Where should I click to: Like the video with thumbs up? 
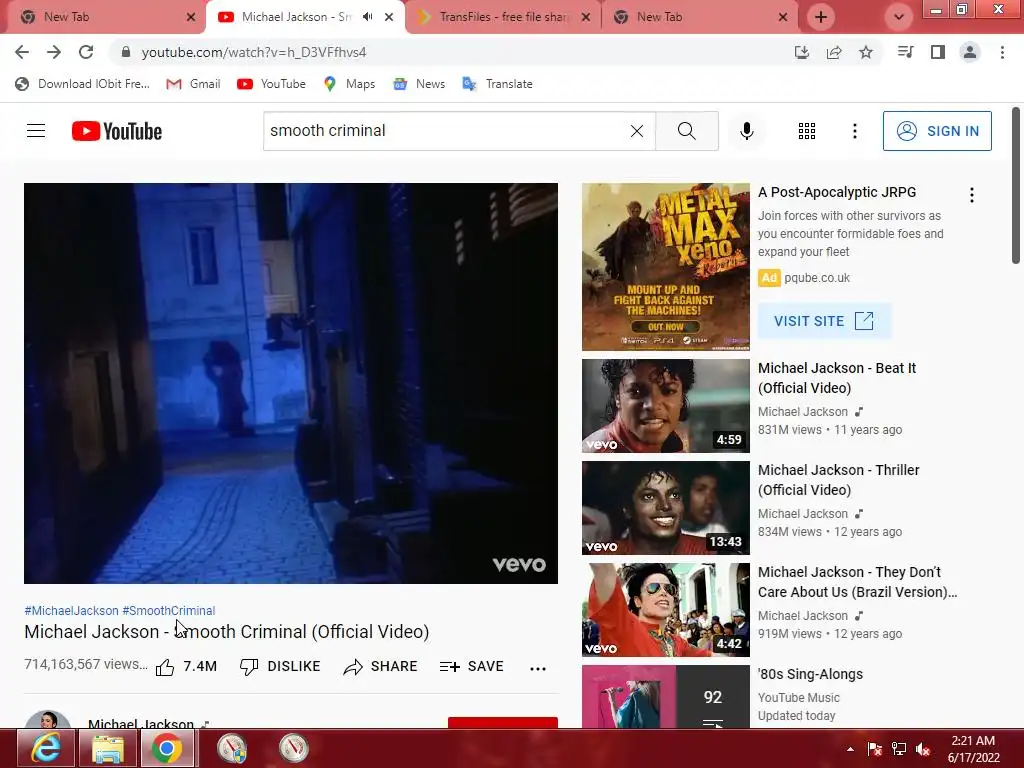(x=186, y=667)
